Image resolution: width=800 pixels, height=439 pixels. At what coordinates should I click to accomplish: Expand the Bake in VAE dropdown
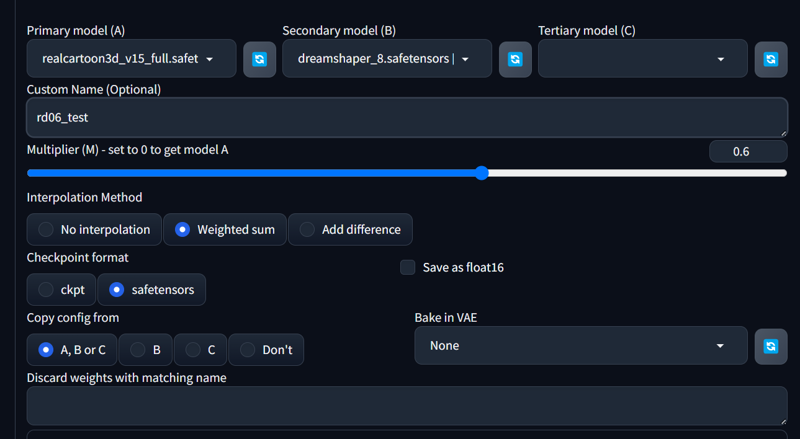click(581, 346)
